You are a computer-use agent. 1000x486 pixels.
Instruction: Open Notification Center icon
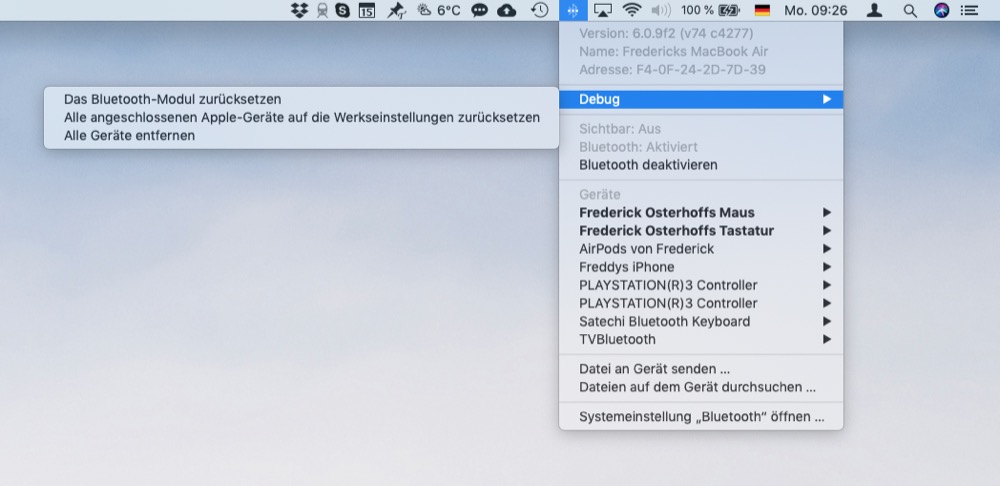coord(969,10)
